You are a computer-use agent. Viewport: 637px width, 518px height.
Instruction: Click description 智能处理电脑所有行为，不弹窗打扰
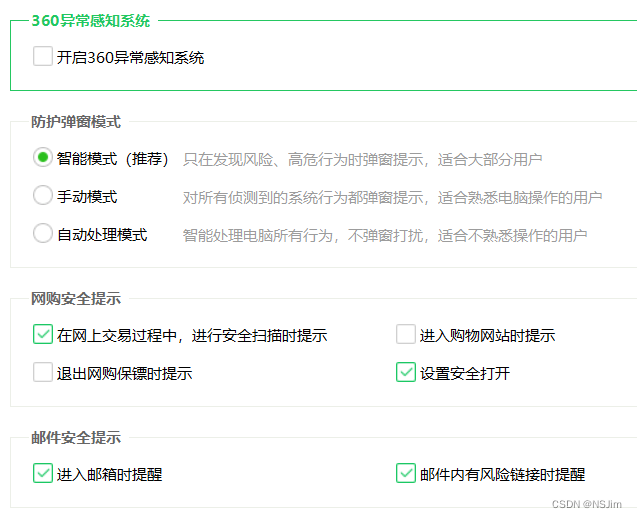pos(303,236)
